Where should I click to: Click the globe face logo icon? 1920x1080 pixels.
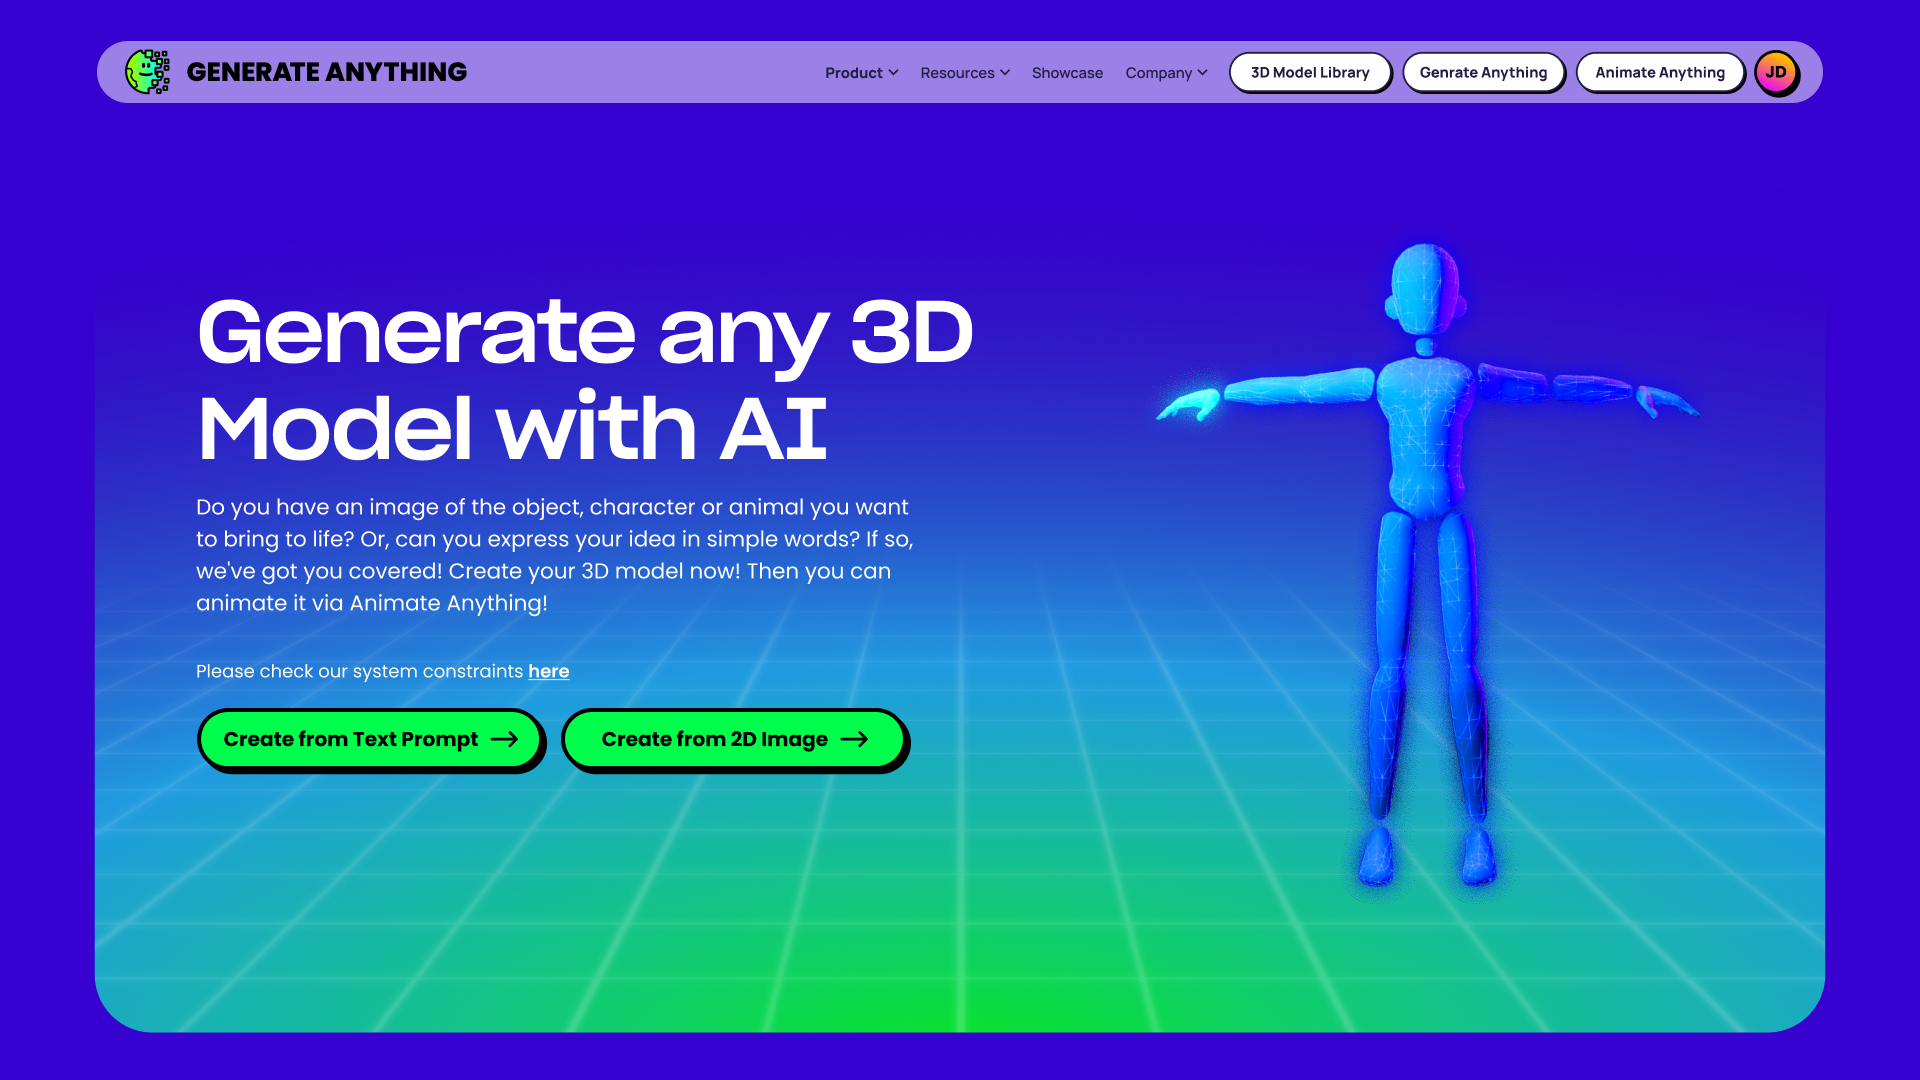147,72
